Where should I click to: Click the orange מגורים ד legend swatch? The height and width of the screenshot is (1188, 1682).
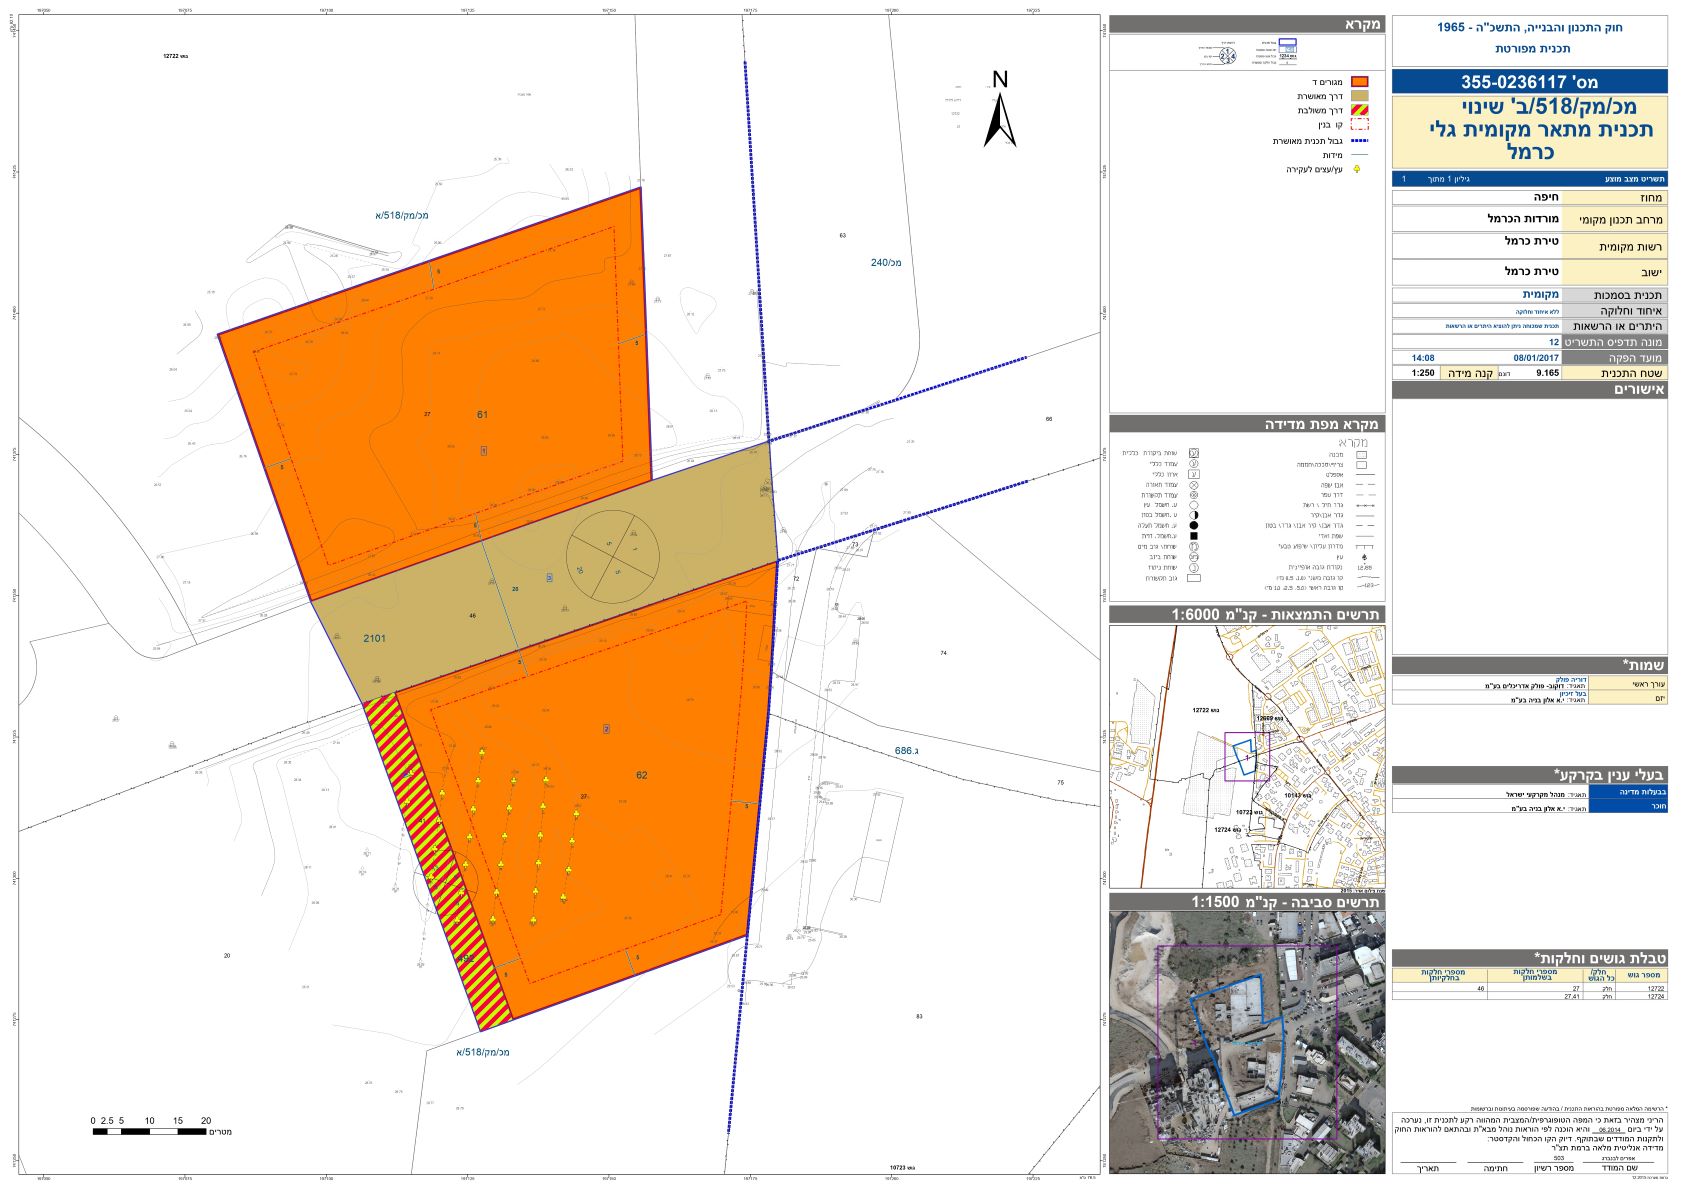[x=1358, y=82]
